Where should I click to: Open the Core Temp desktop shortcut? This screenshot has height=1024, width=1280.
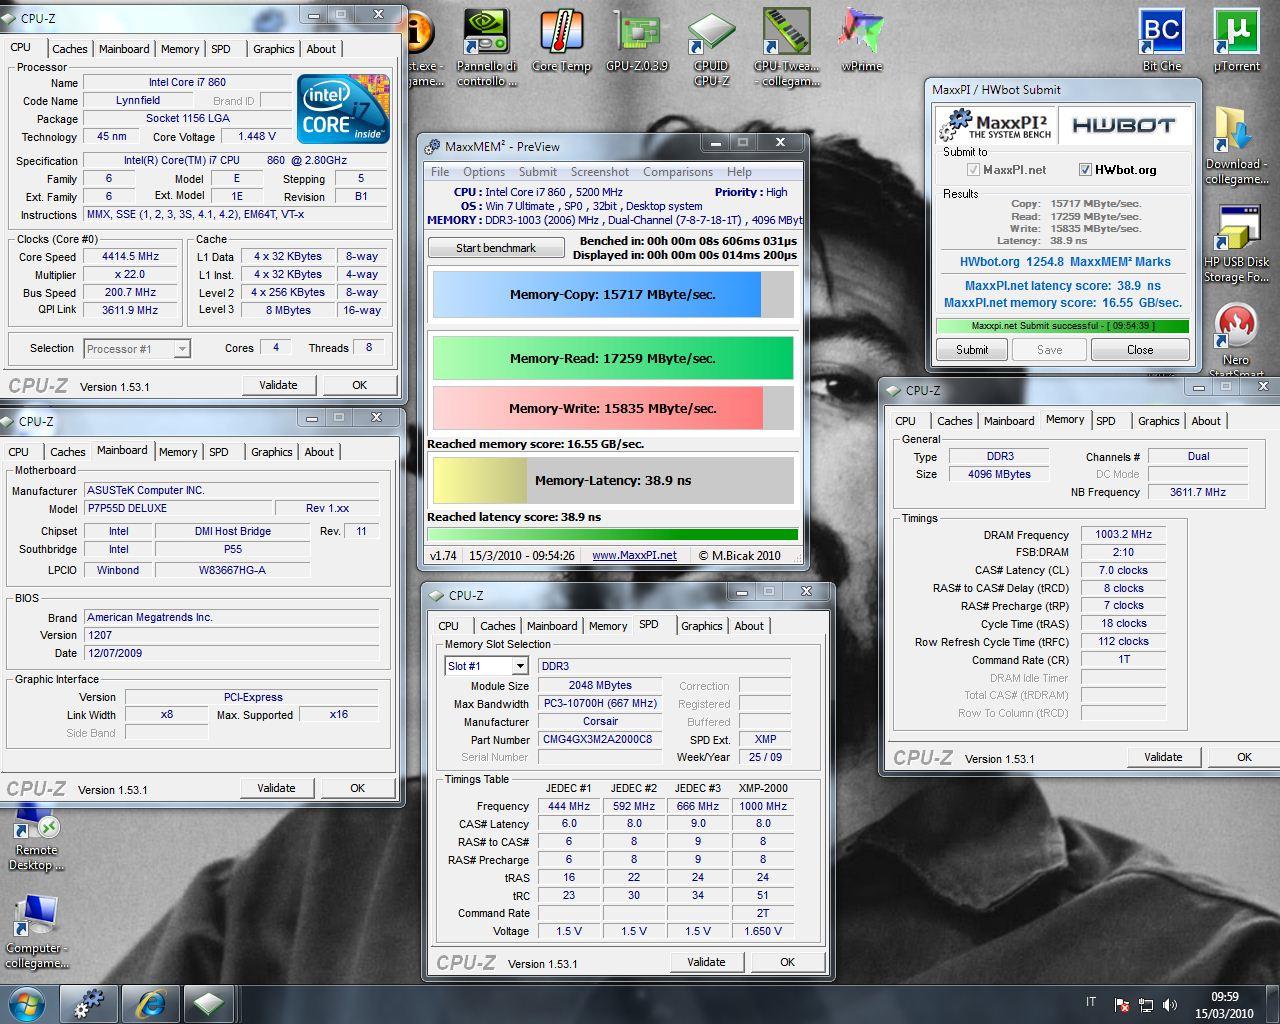pyautogui.click(x=561, y=42)
